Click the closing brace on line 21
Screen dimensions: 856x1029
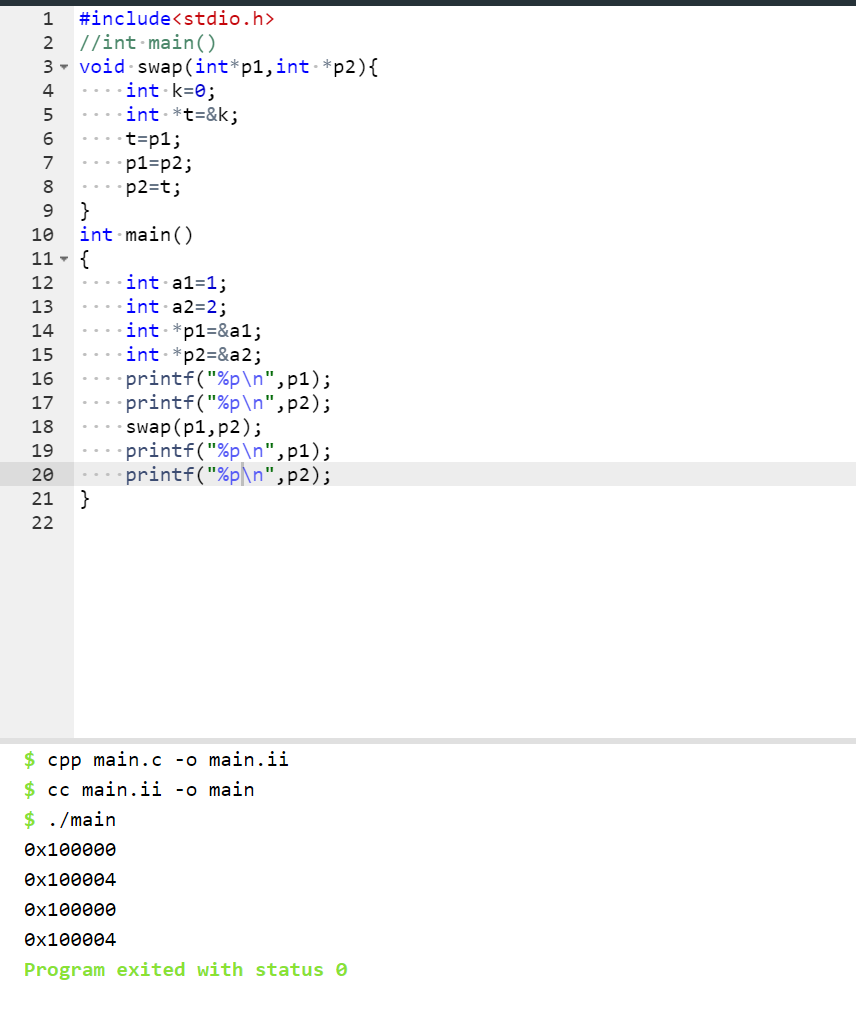(85, 499)
